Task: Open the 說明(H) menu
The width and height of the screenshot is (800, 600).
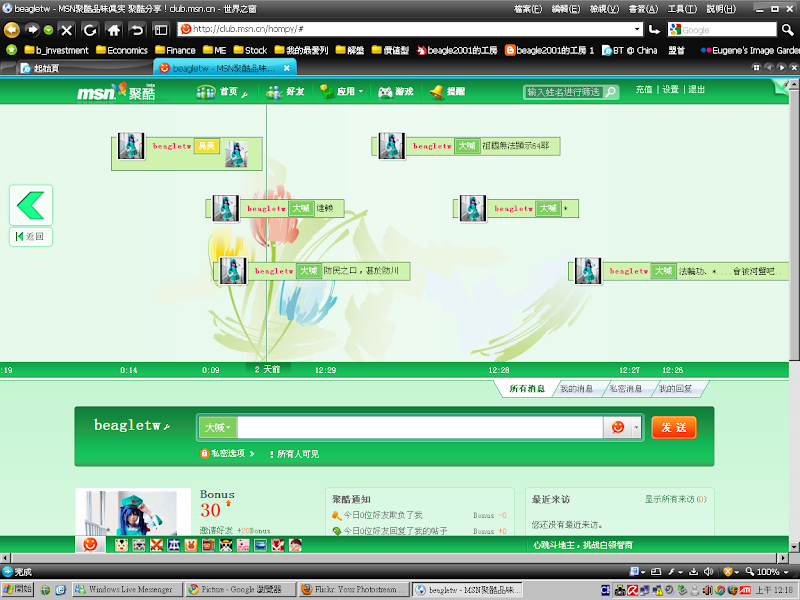Action: click(721, 9)
